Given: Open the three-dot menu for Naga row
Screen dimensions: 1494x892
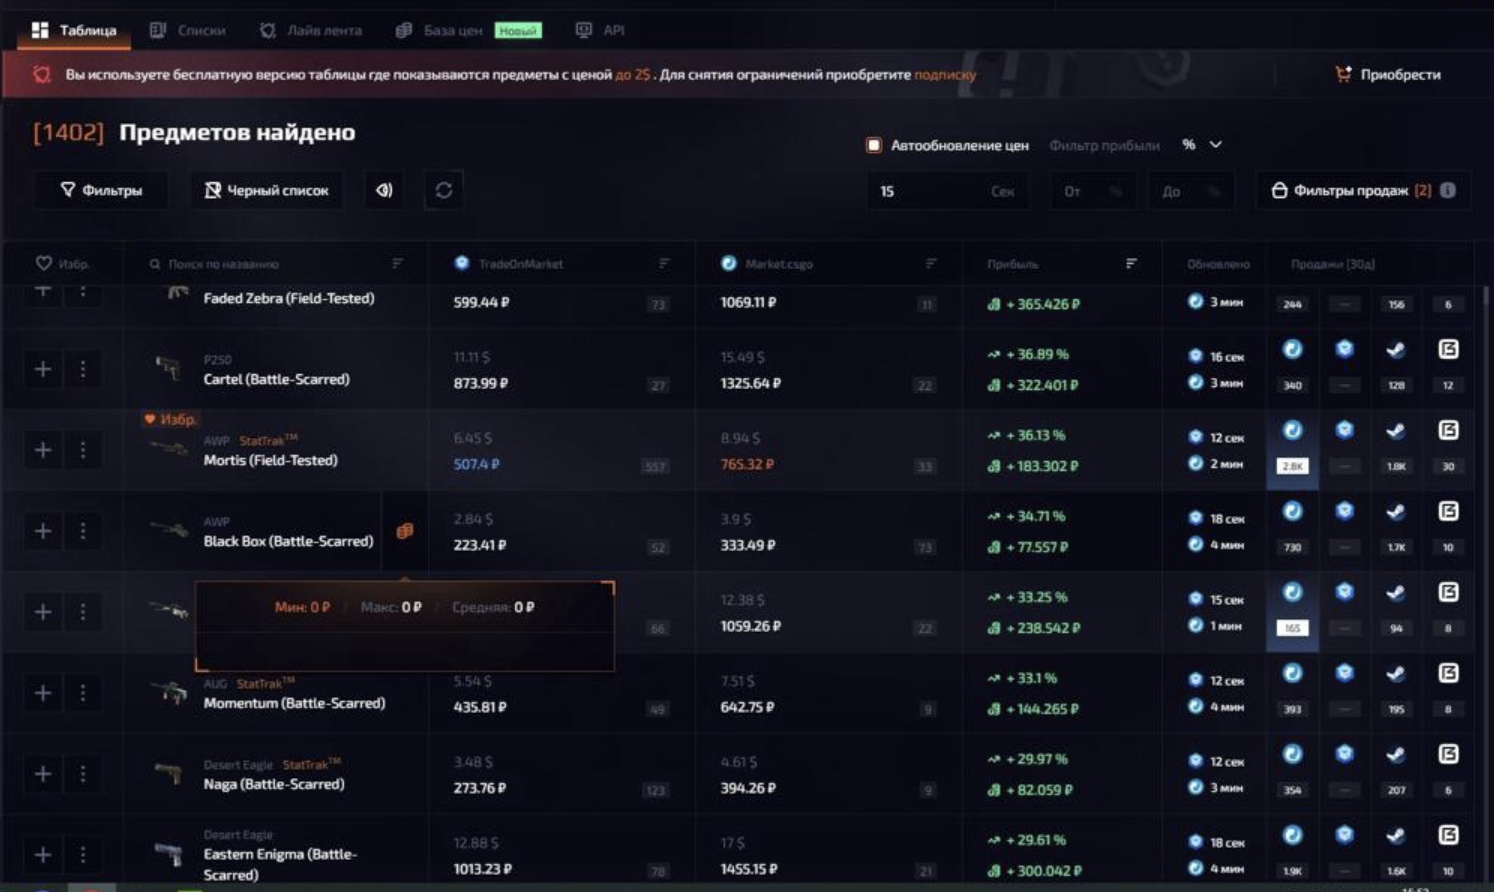Looking at the screenshot, I should [83, 774].
